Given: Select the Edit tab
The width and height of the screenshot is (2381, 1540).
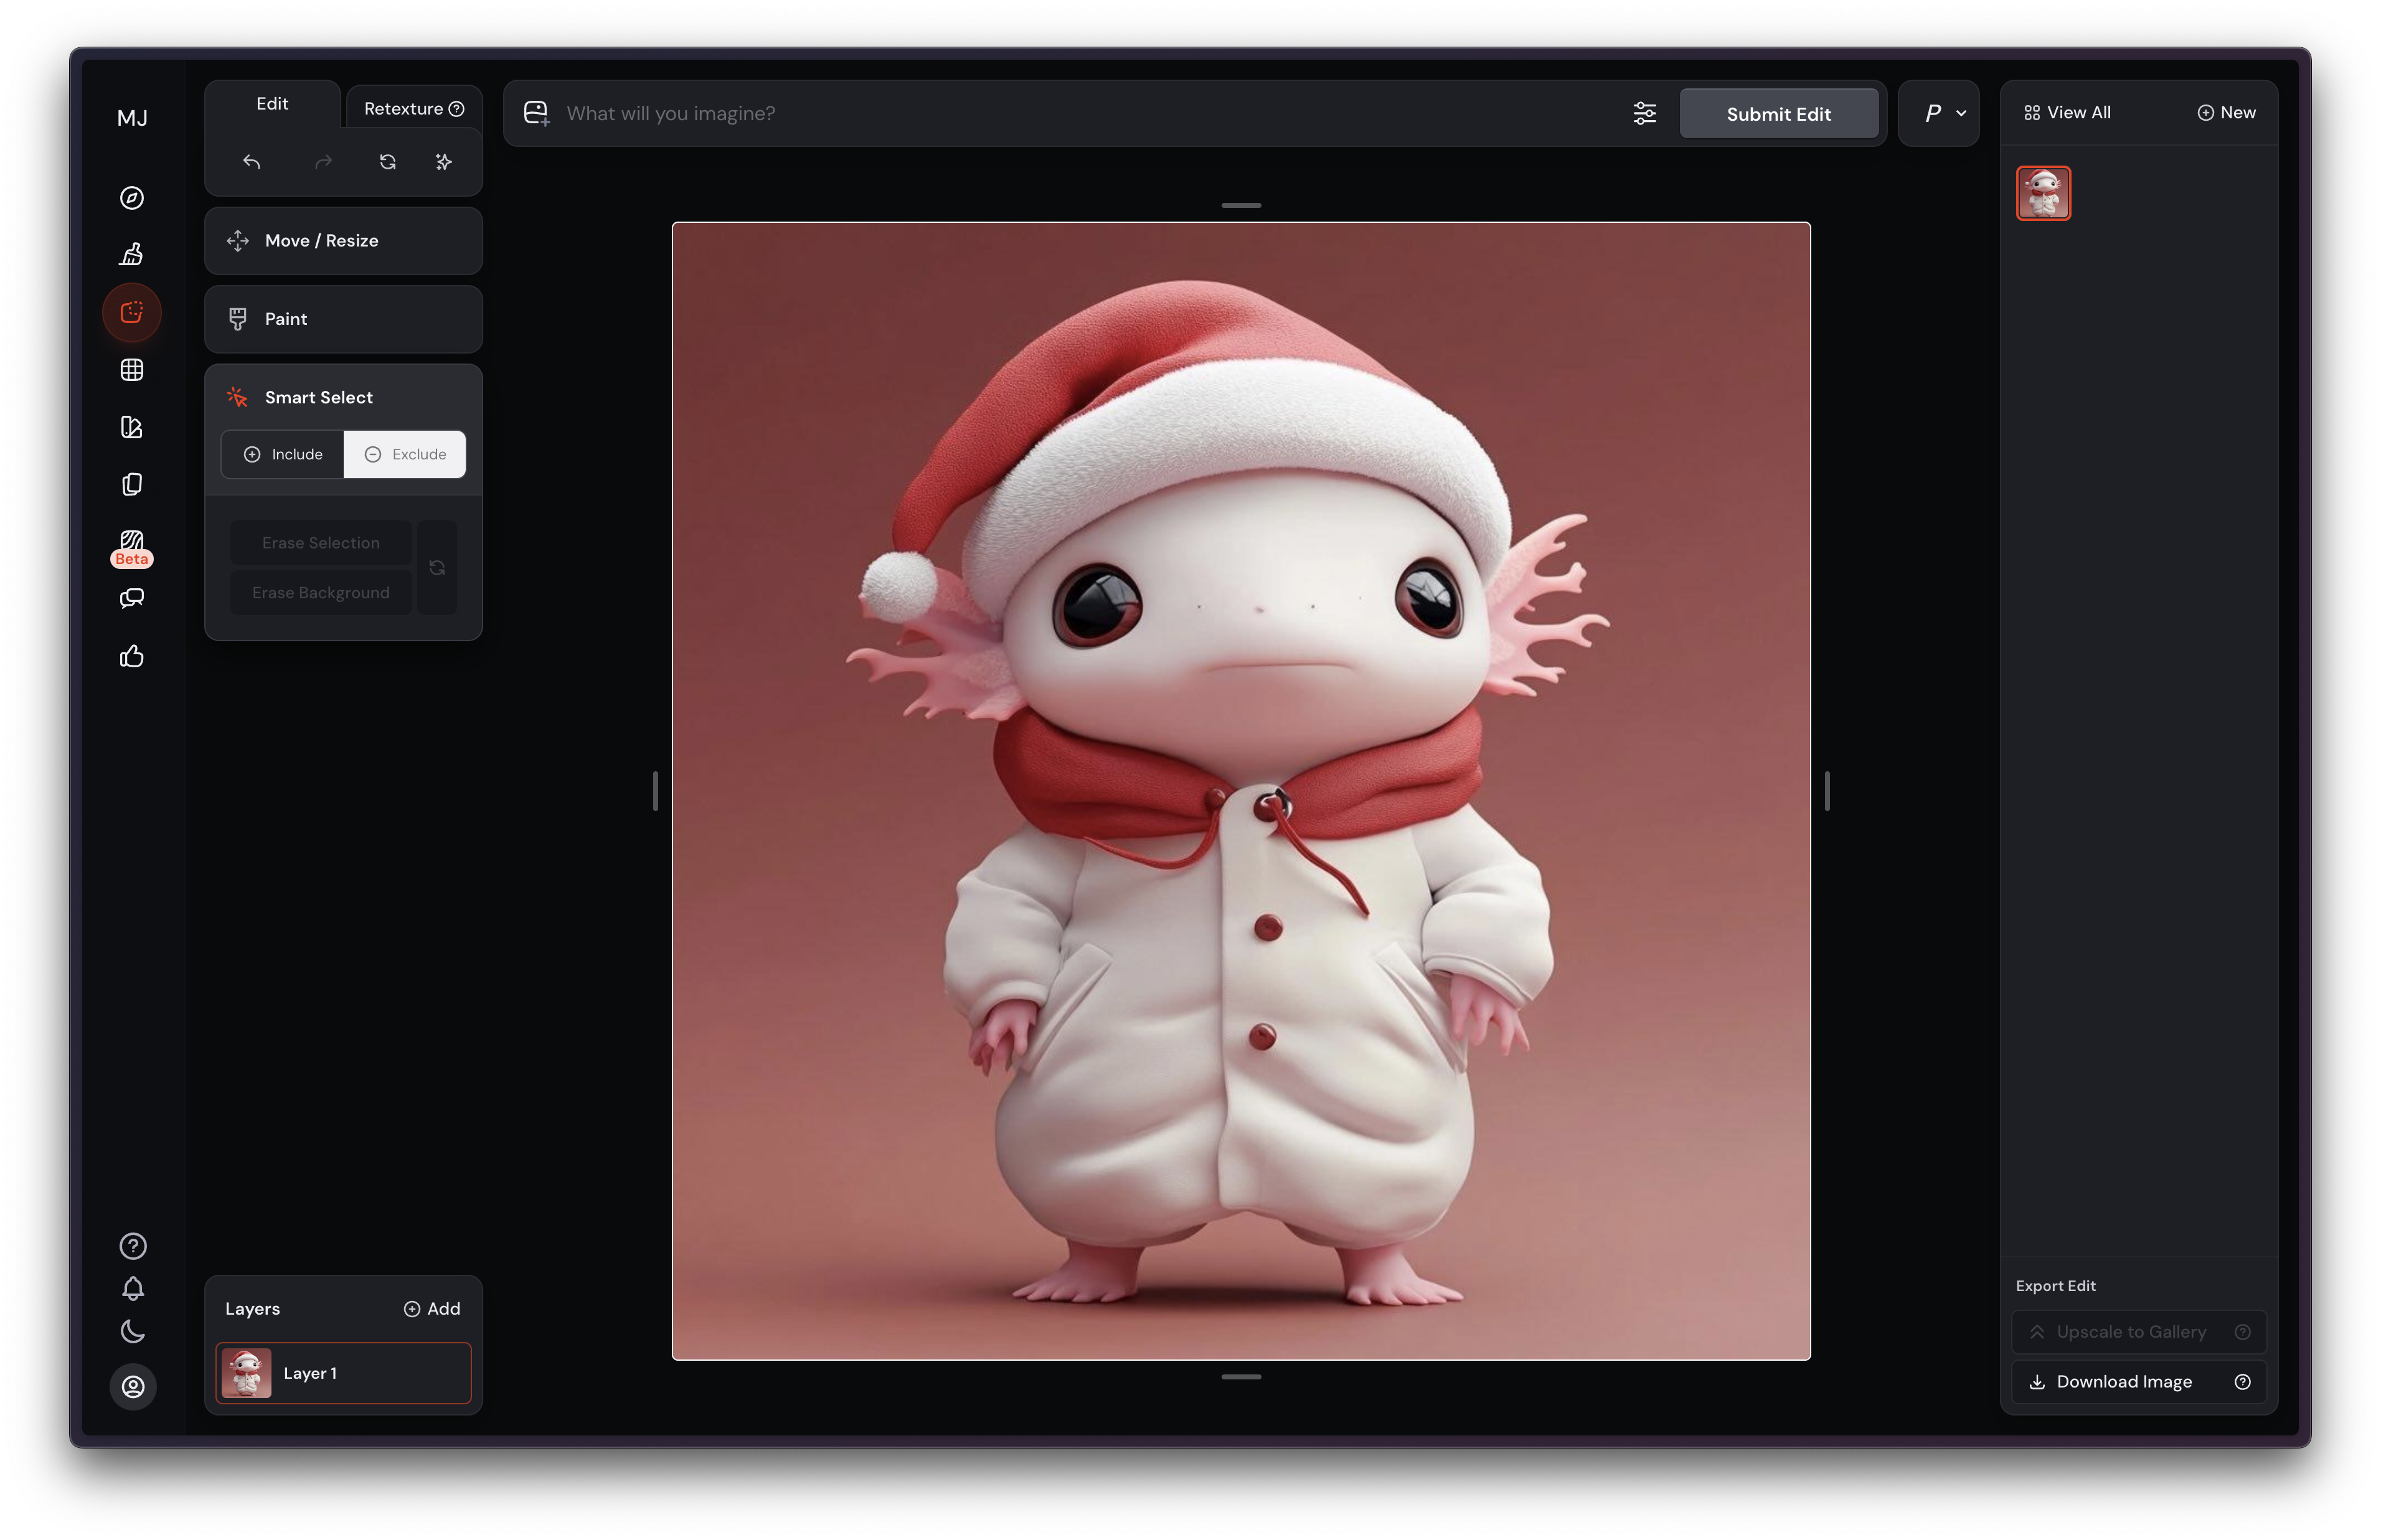Looking at the screenshot, I should coord(272,104).
